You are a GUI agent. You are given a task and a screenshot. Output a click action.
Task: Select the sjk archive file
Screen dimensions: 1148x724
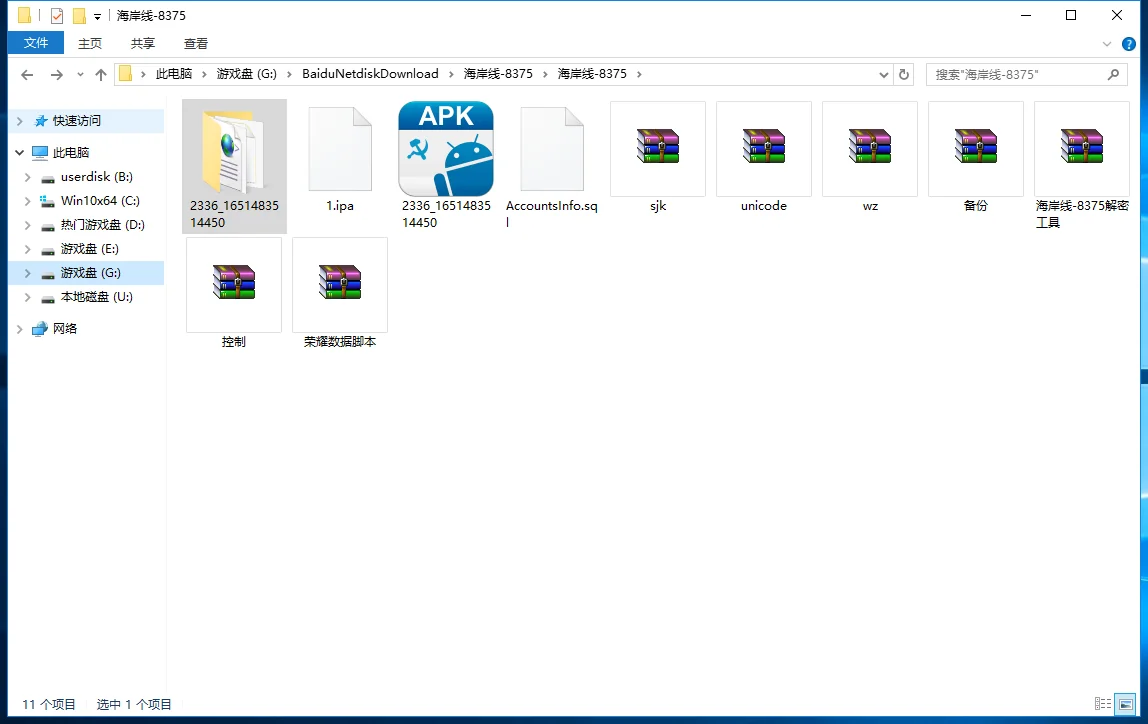point(658,148)
